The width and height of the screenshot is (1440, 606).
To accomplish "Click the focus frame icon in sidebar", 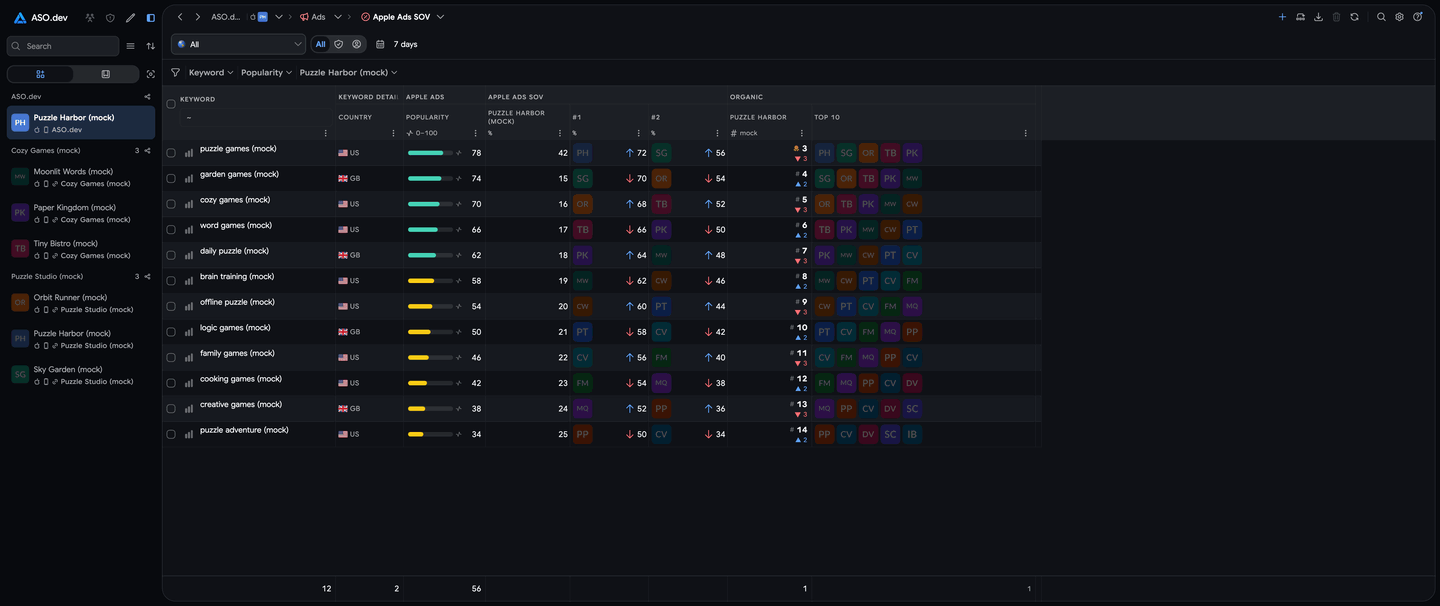I will click(150, 74).
